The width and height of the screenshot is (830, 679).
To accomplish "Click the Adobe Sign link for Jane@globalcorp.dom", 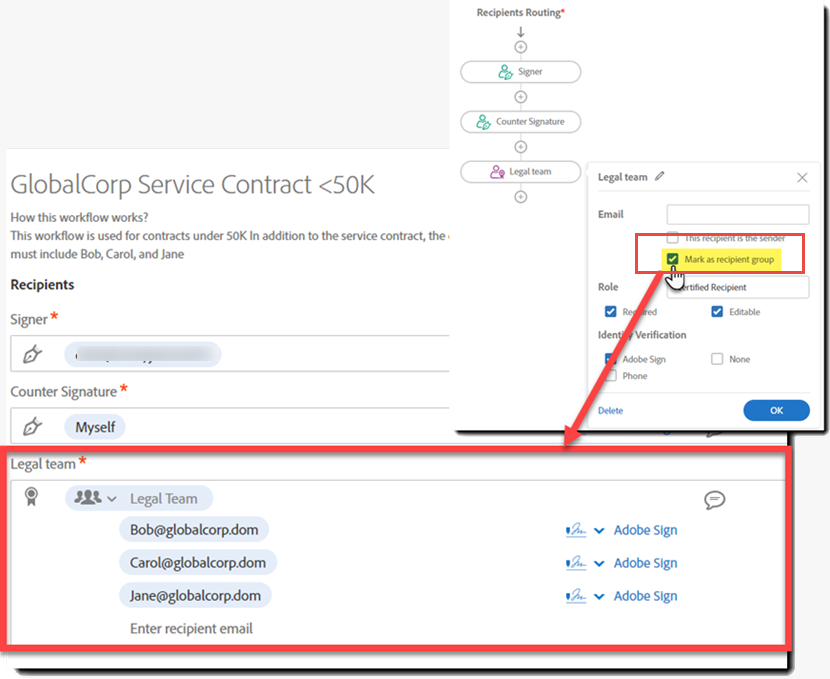I will click(645, 596).
